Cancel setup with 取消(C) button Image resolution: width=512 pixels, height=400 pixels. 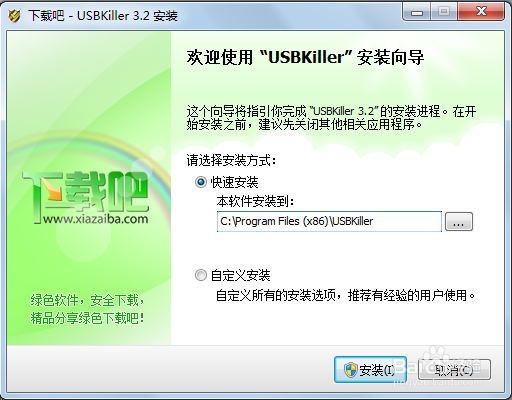pos(454,370)
